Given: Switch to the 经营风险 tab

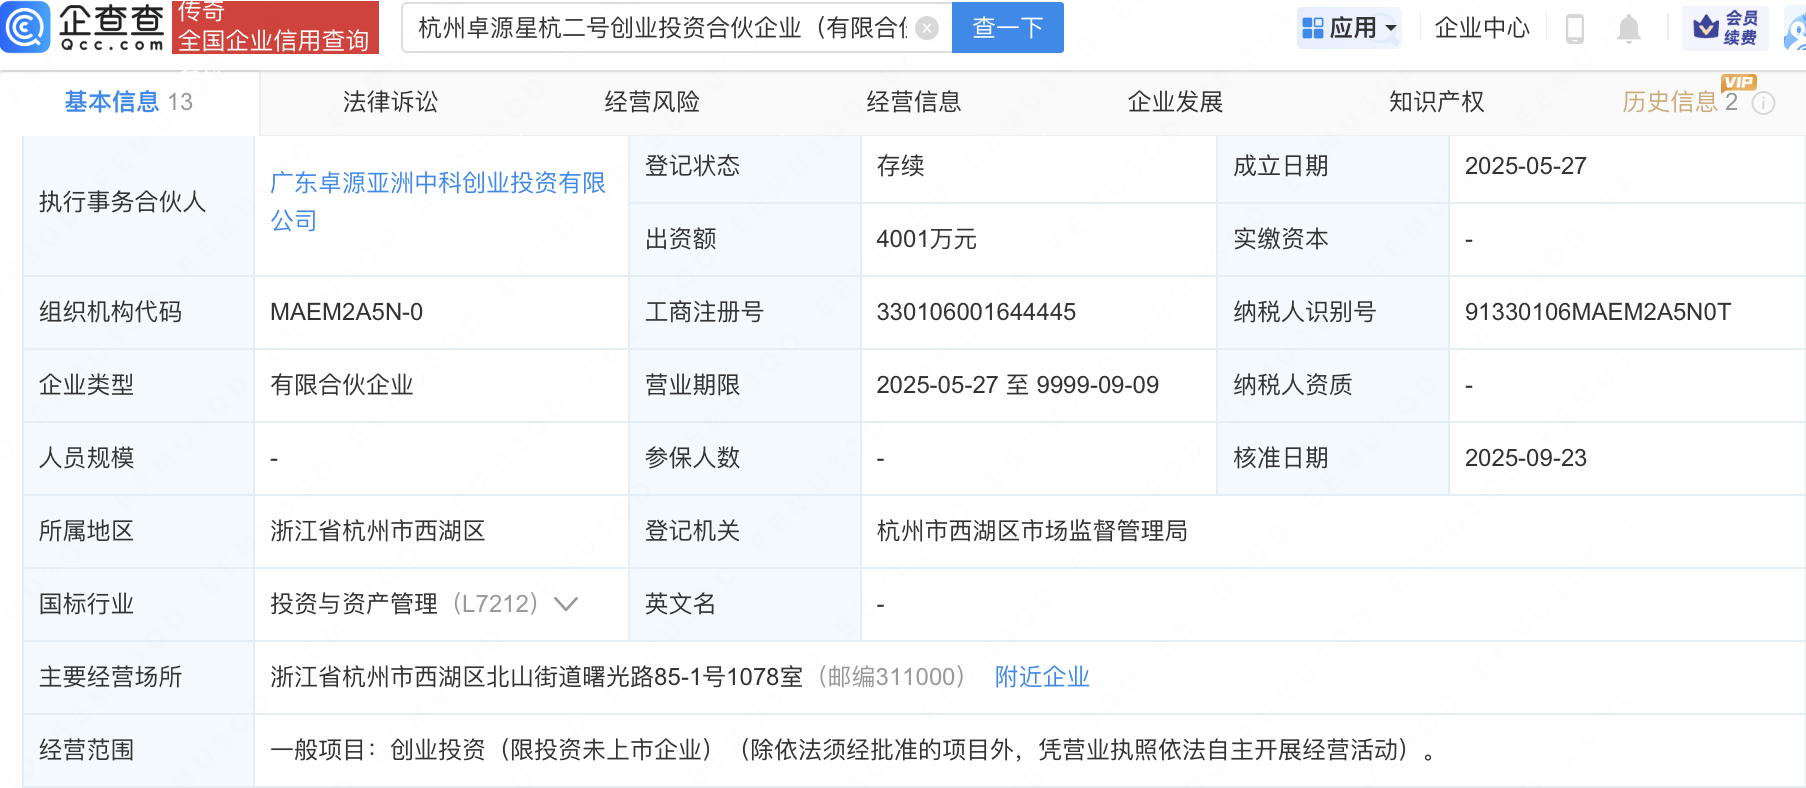Looking at the screenshot, I should click(652, 102).
